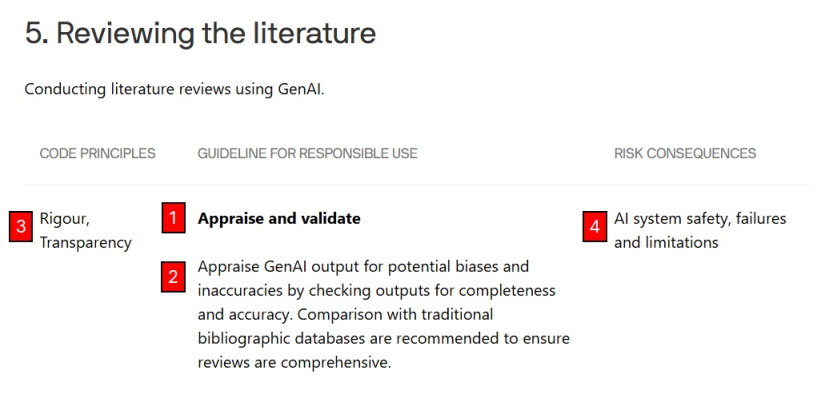Click the line 'and accuracy. Comparison with traditional'
This screenshot has height=406, width=825.
(x=346, y=314)
